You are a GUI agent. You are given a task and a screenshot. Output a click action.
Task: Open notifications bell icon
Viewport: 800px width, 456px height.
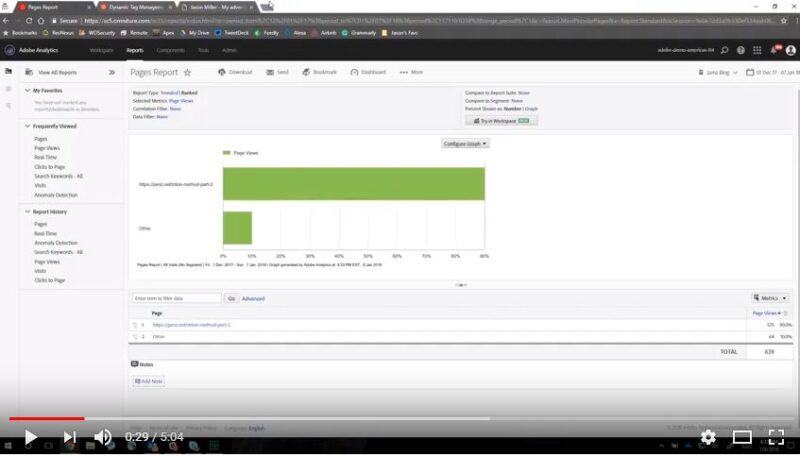[774, 50]
